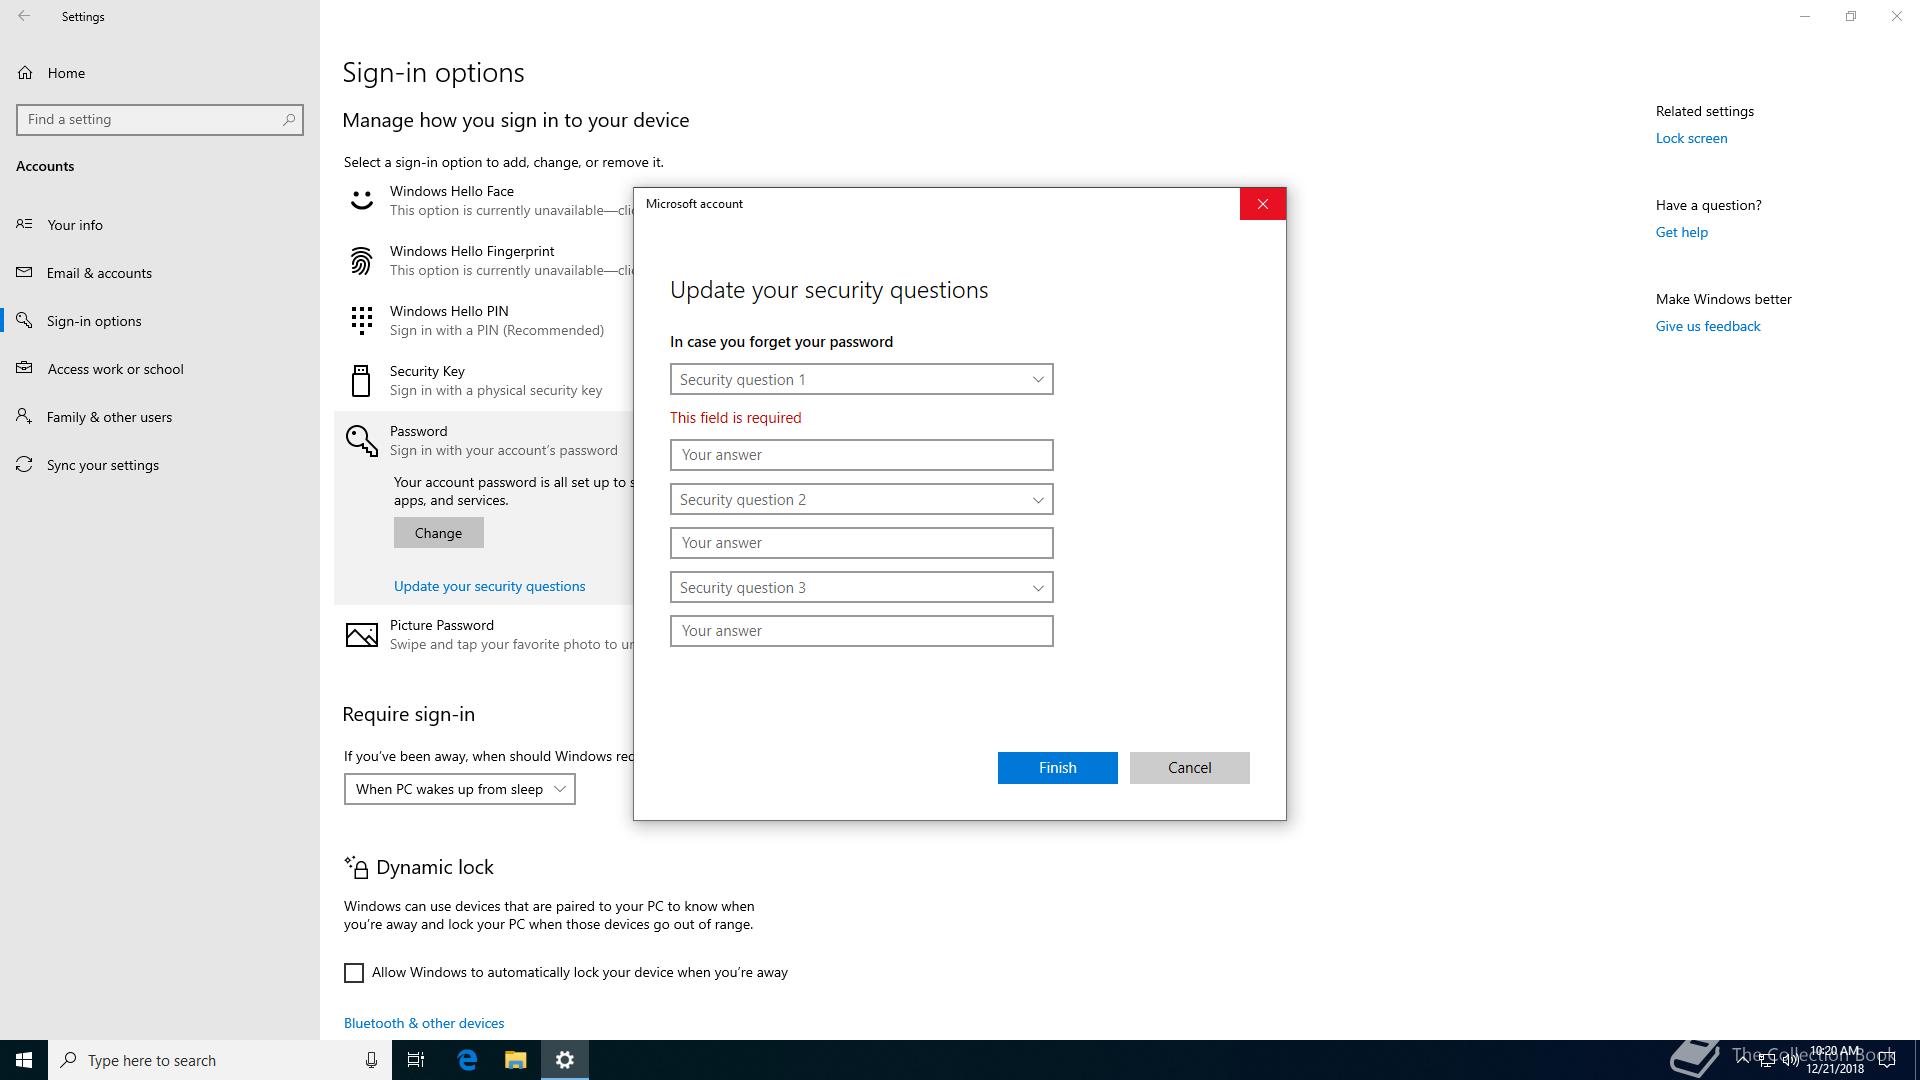1920x1080 pixels.
Task: Open Bluetooth & other devices link
Action: 424,1023
